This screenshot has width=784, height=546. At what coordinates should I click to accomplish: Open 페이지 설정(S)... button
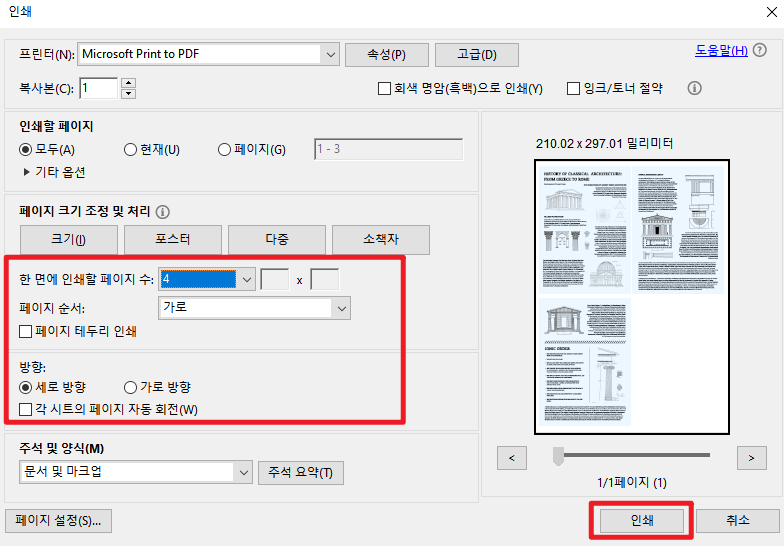58,521
